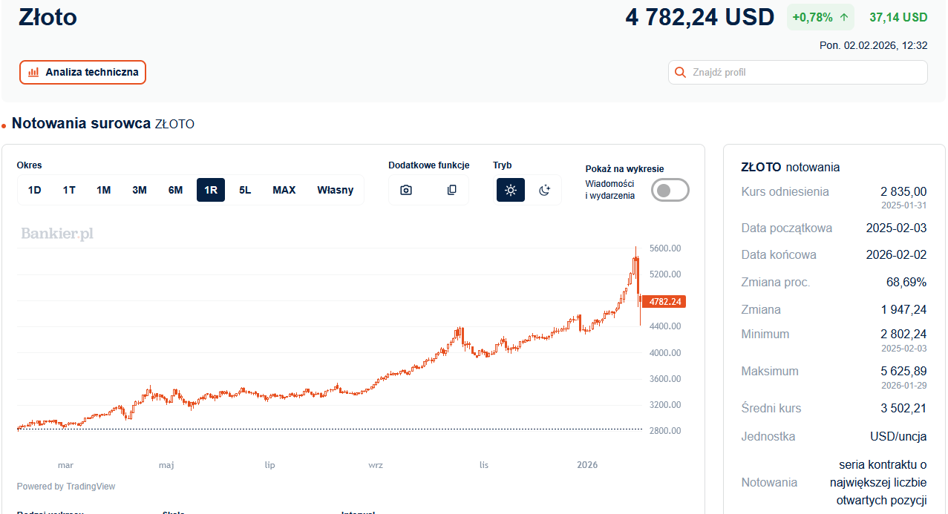Image resolution: width=948 pixels, height=514 pixels.
Task: Choose the 3M period
Action: click(x=140, y=190)
